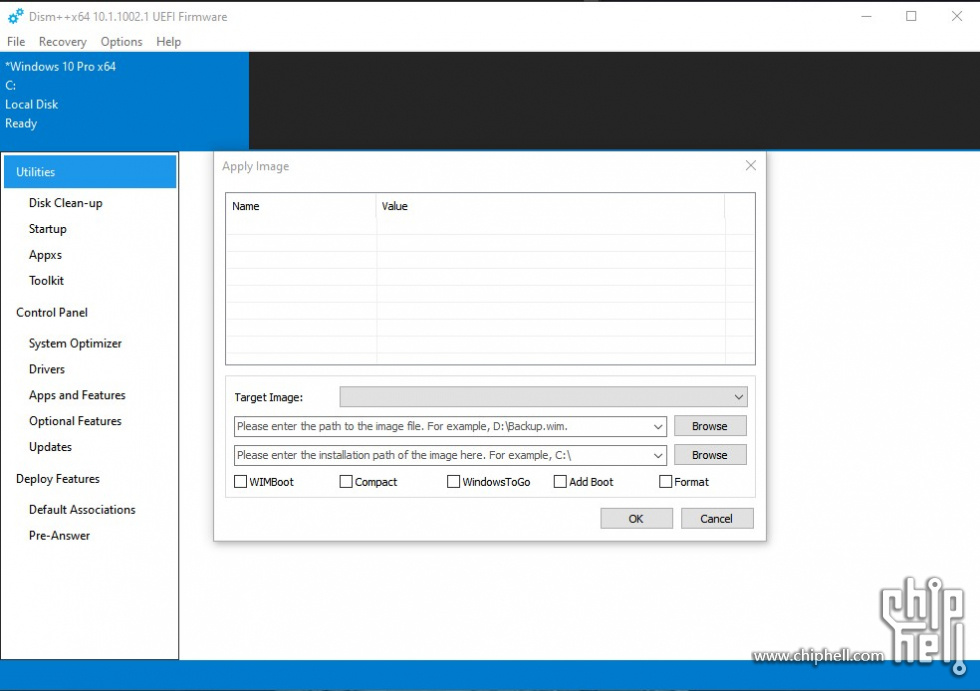The width and height of the screenshot is (980, 691).
Task: Close the Dism++ window
Action: pos(957,17)
